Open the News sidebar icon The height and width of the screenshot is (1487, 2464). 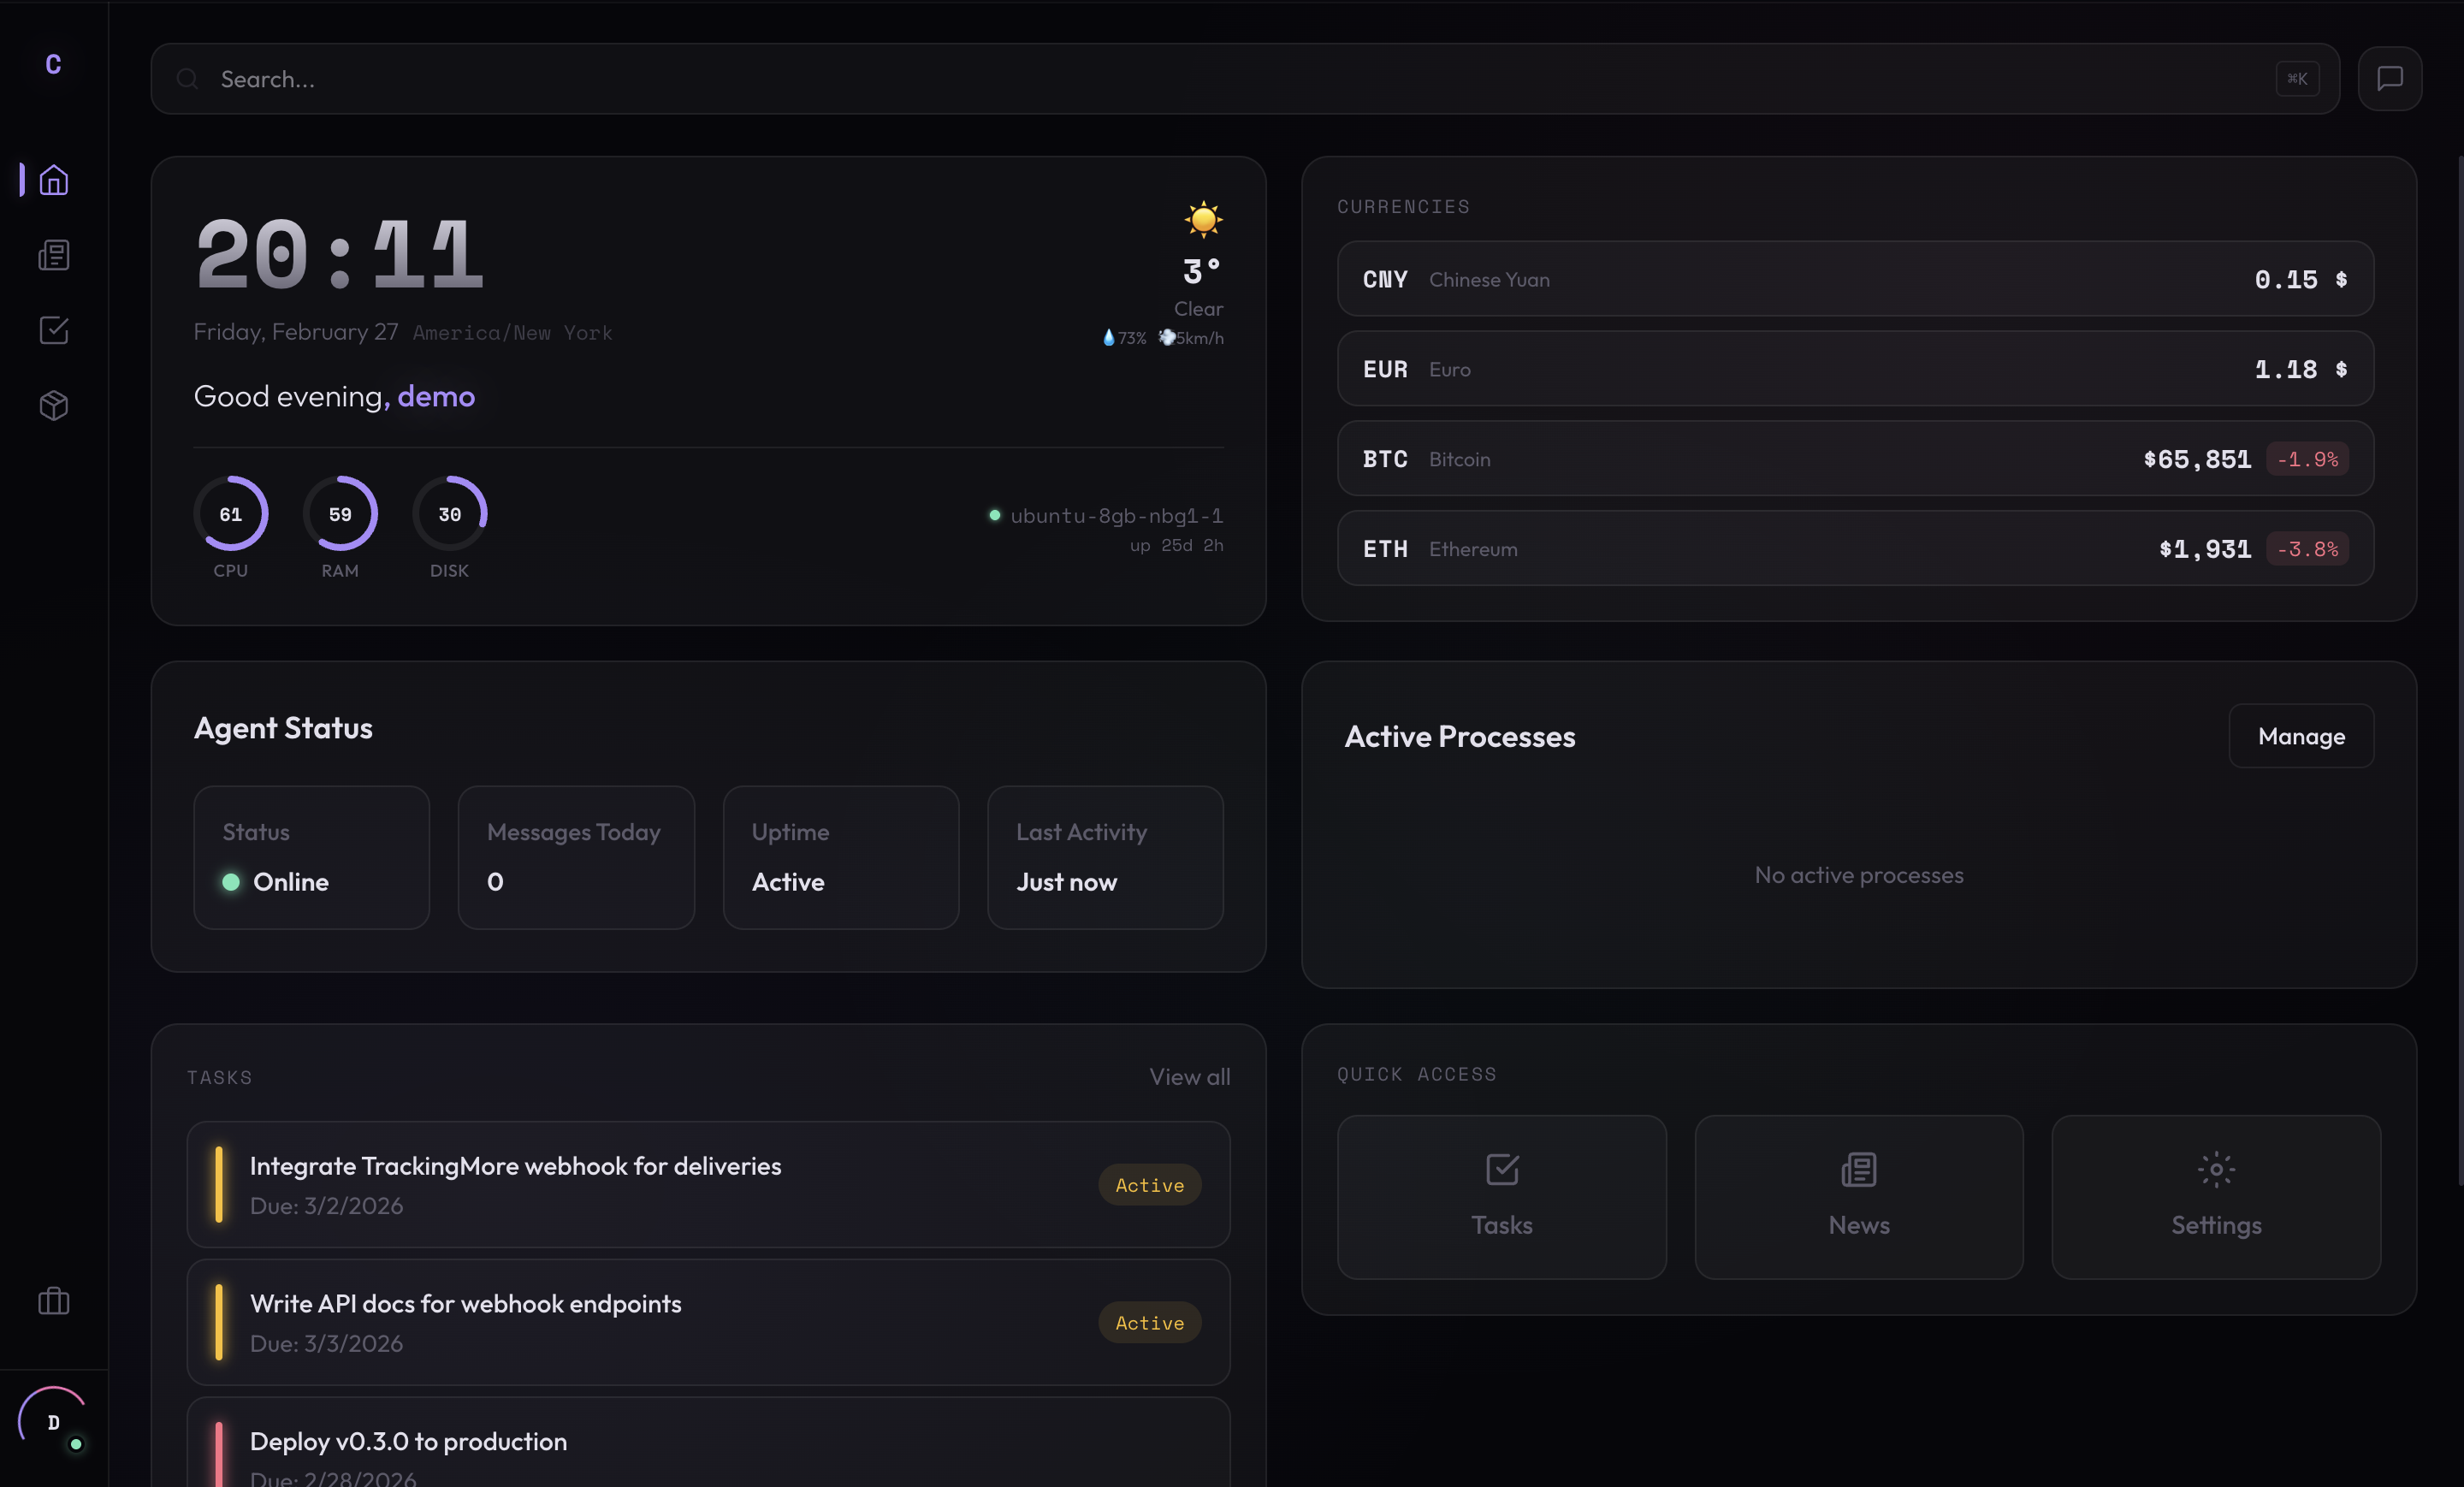coord(53,255)
